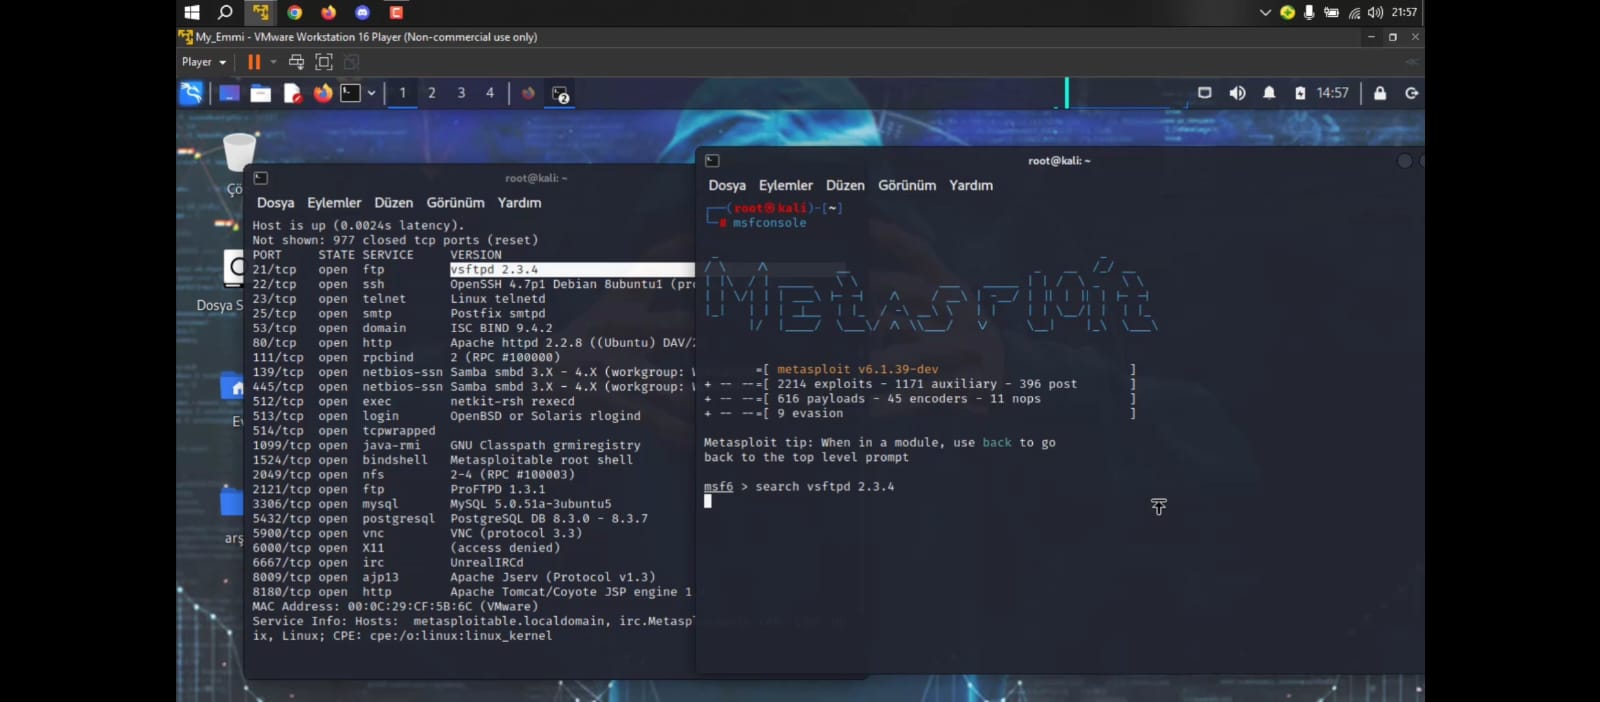This screenshot has height=702, width=1600.
Task: Launch Google Chrome from the Windows taskbar
Action: [294, 12]
